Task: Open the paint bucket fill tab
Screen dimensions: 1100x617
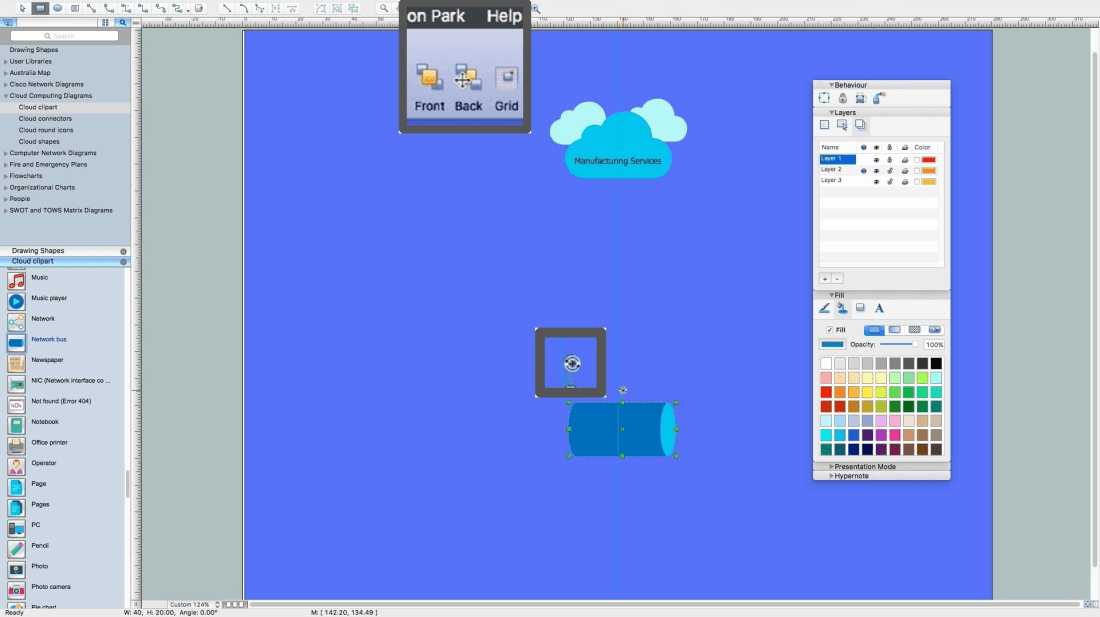Action: [x=842, y=308]
